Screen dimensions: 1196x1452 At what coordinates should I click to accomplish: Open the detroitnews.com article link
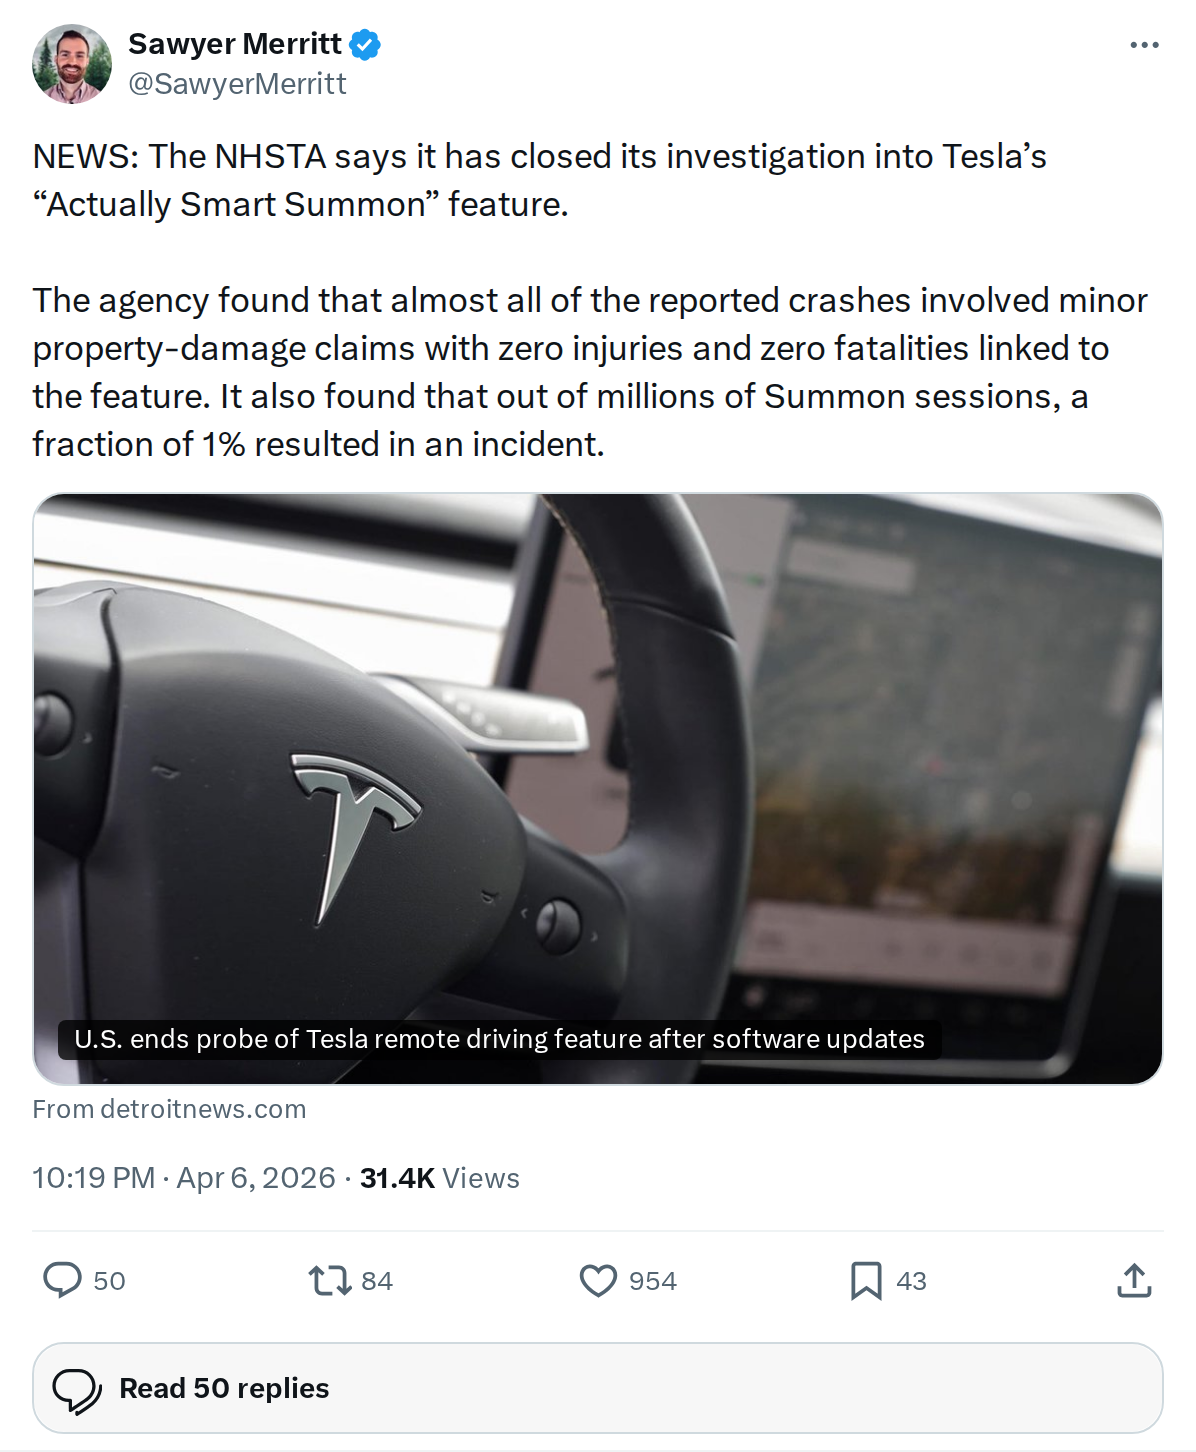(x=169, y=1108)
